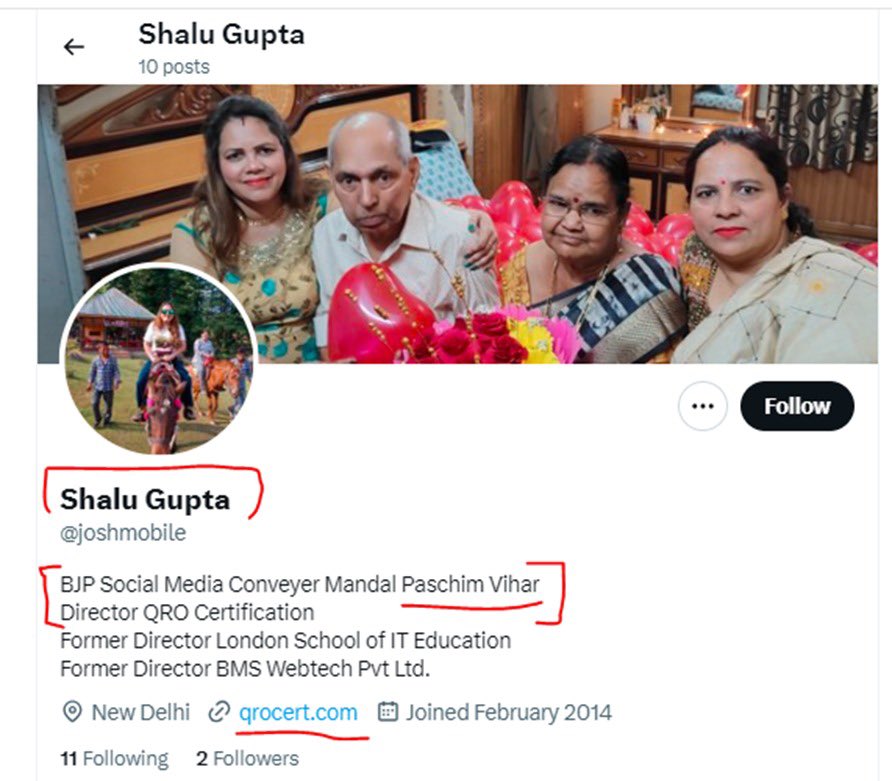Screen dimensions: 892x781
Task: Click the back arrow icon
Action: coord(73,47)
